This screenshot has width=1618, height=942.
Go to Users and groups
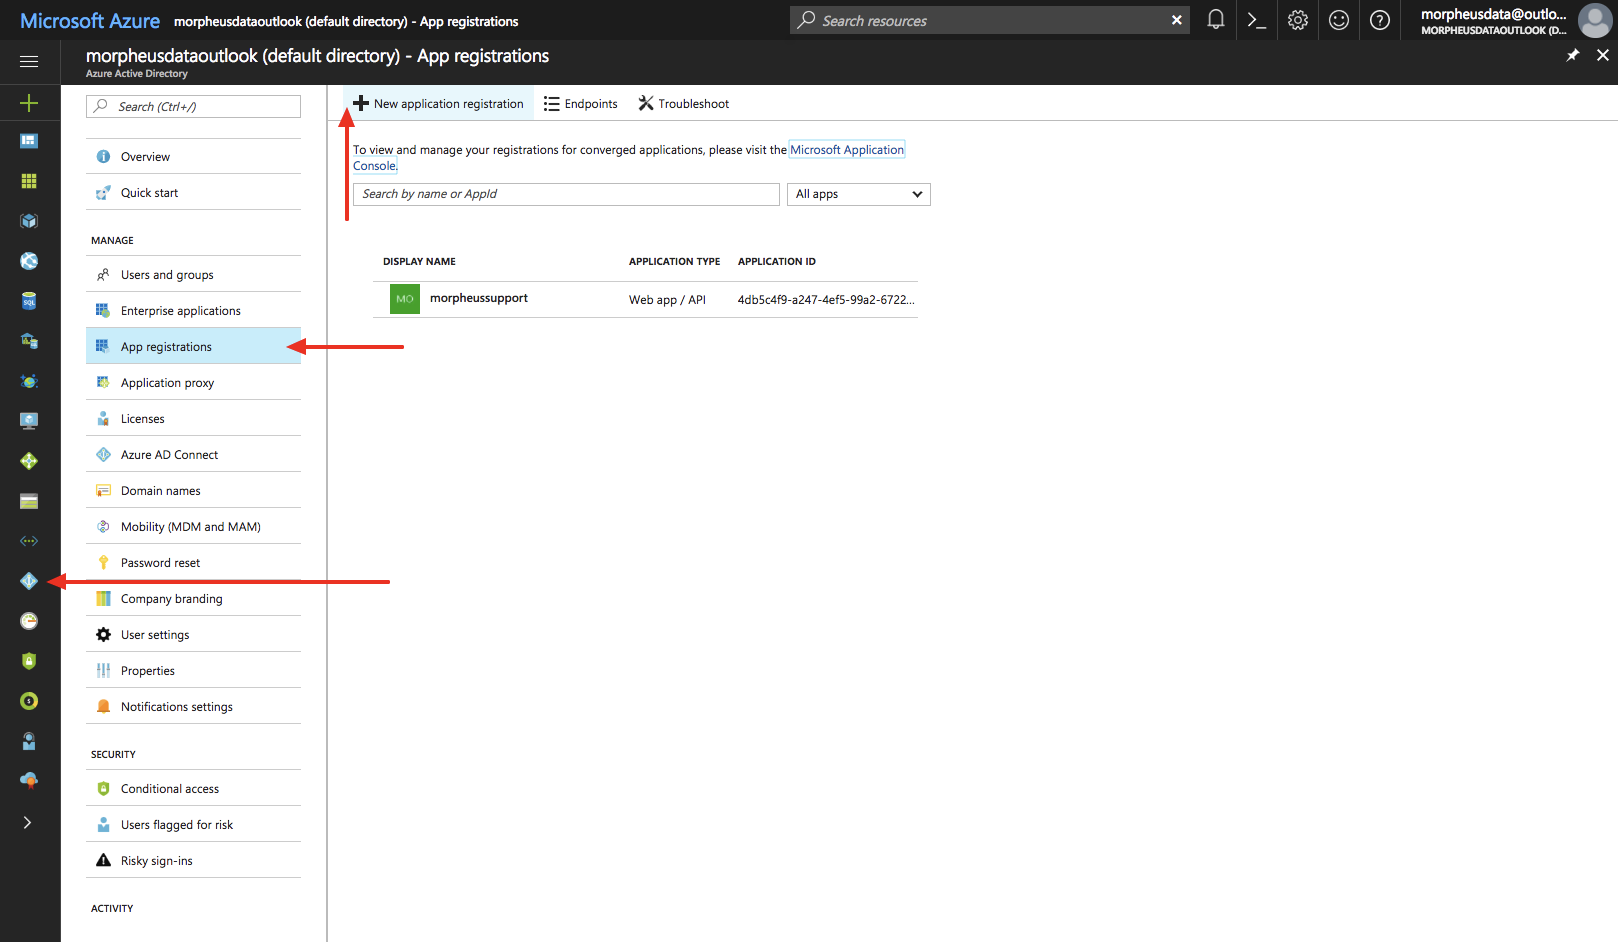coord(194,275)
